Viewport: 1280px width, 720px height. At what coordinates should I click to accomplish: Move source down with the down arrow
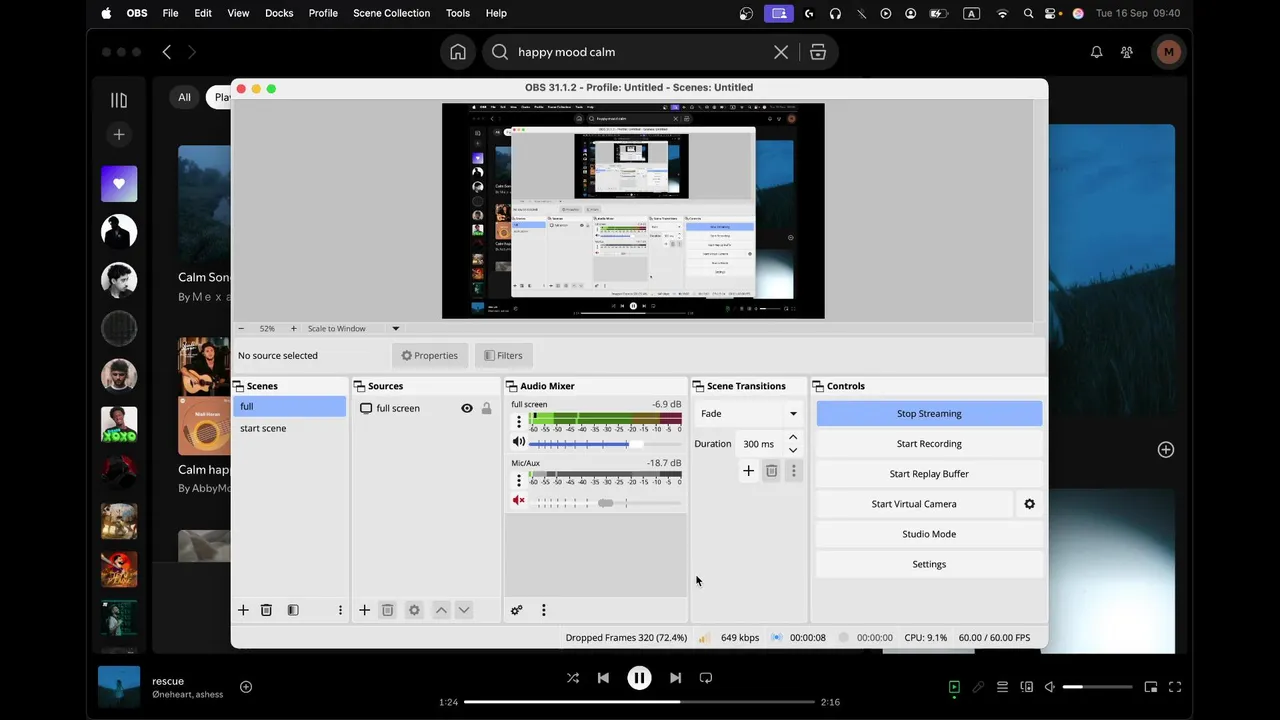point(464,610)
